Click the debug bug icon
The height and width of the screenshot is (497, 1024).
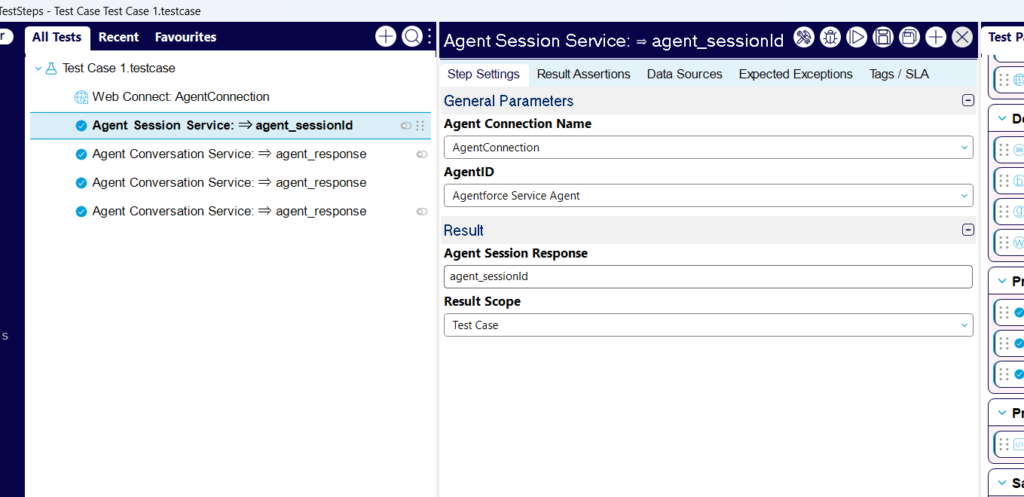(x=830, y=38)
